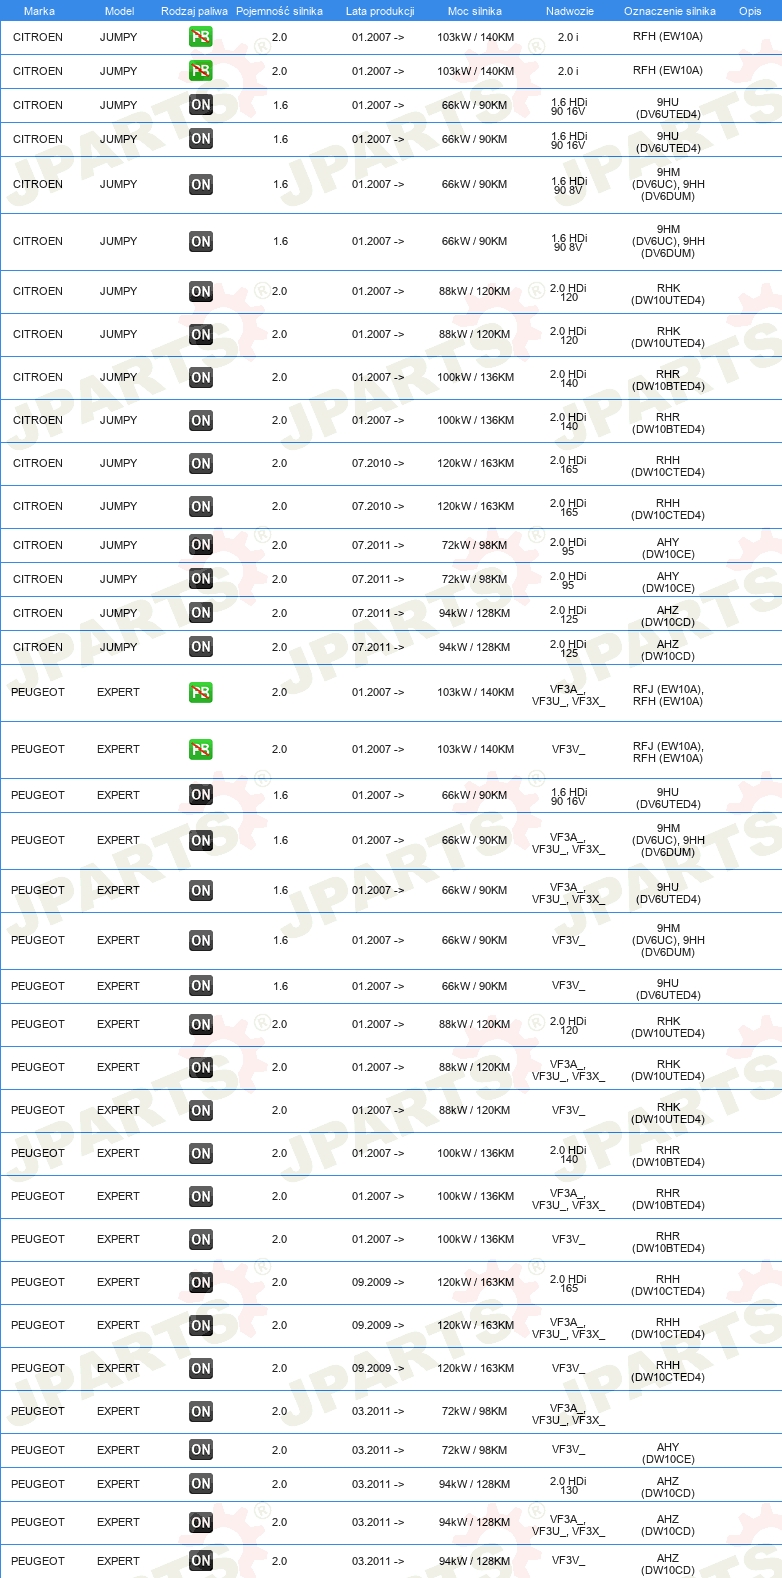Click ON diesel icon in Peugeot VF3A_ RHR row
Image resolution: width=782 pixels, height=1578 pixels.
coord(201,1196)
